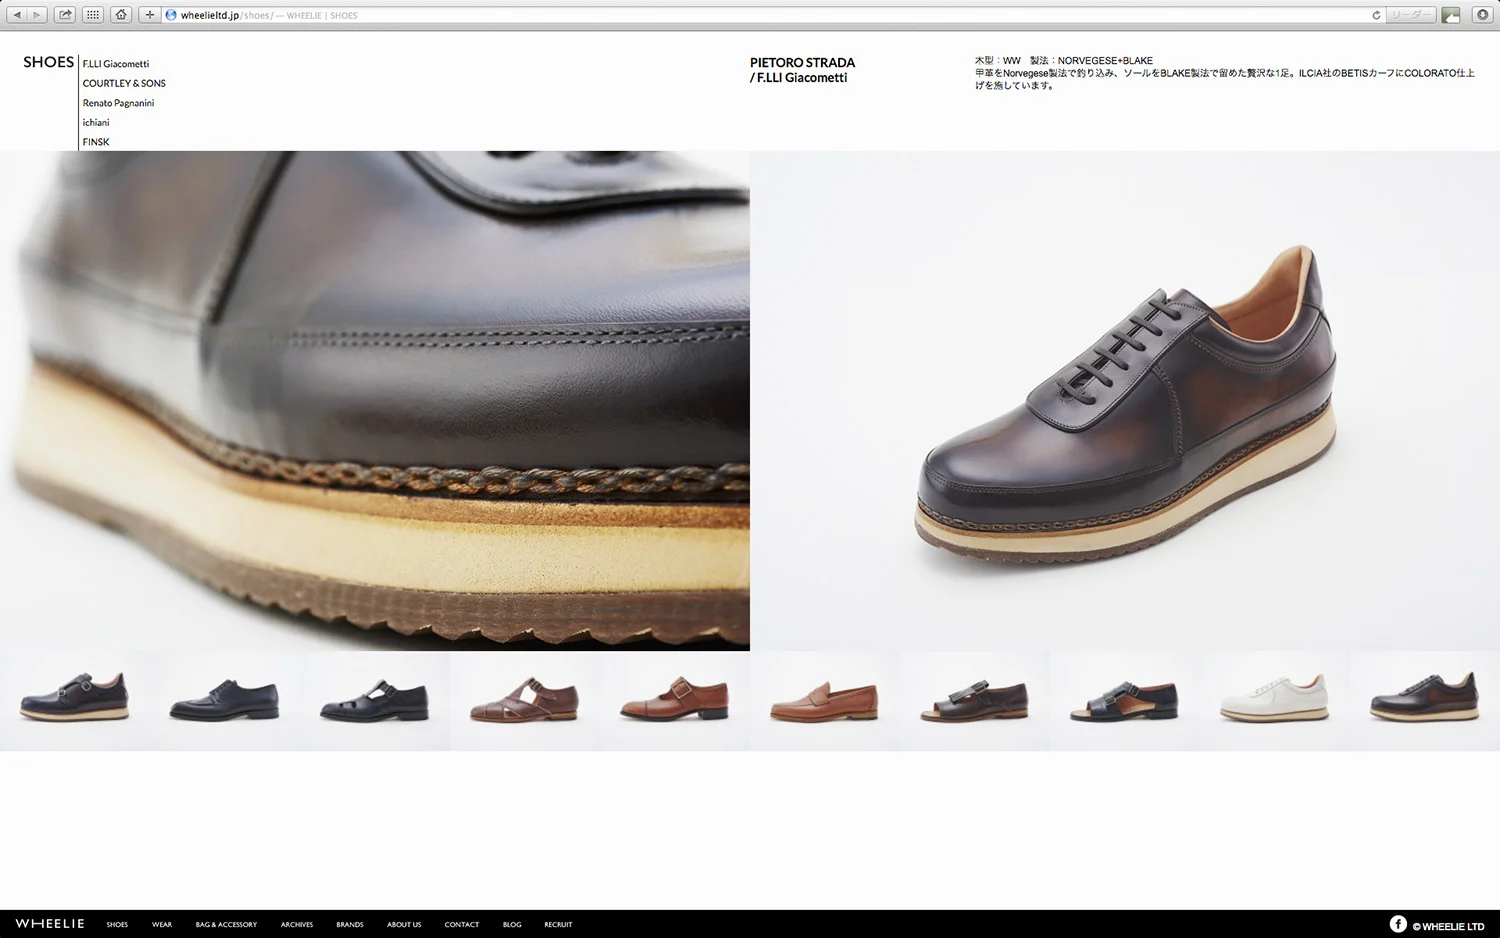Open ABOUT US in the footer menu
This screenshot has width=1500, height=938.
coord(404,925)
